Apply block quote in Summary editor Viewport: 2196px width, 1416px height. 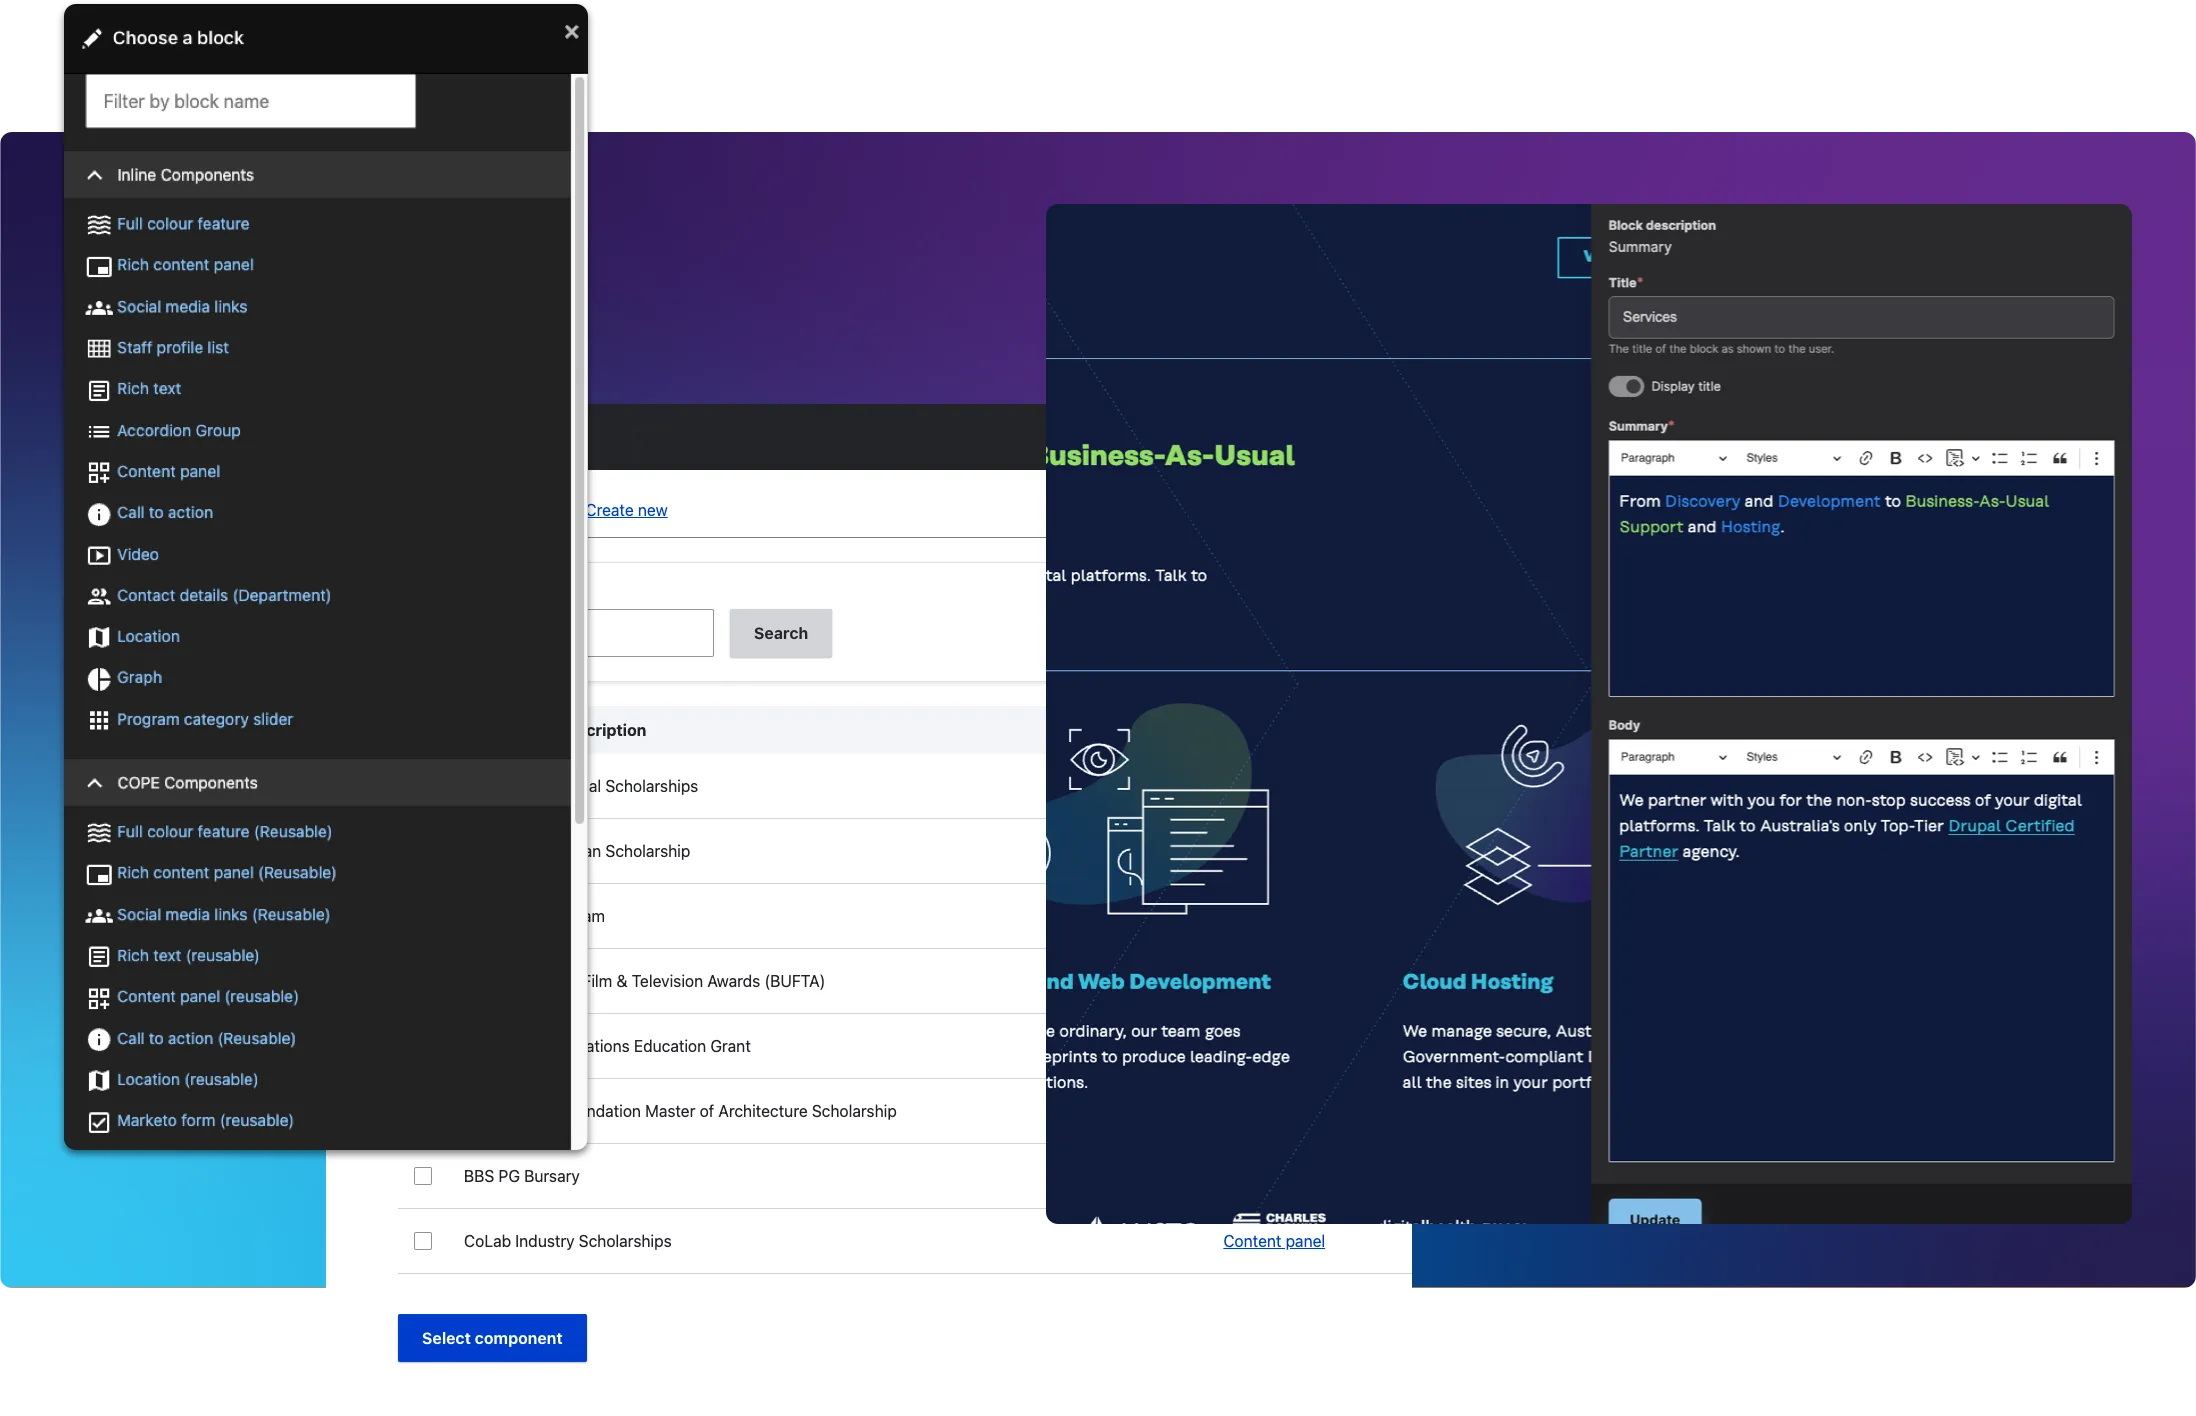point(2060,459)
